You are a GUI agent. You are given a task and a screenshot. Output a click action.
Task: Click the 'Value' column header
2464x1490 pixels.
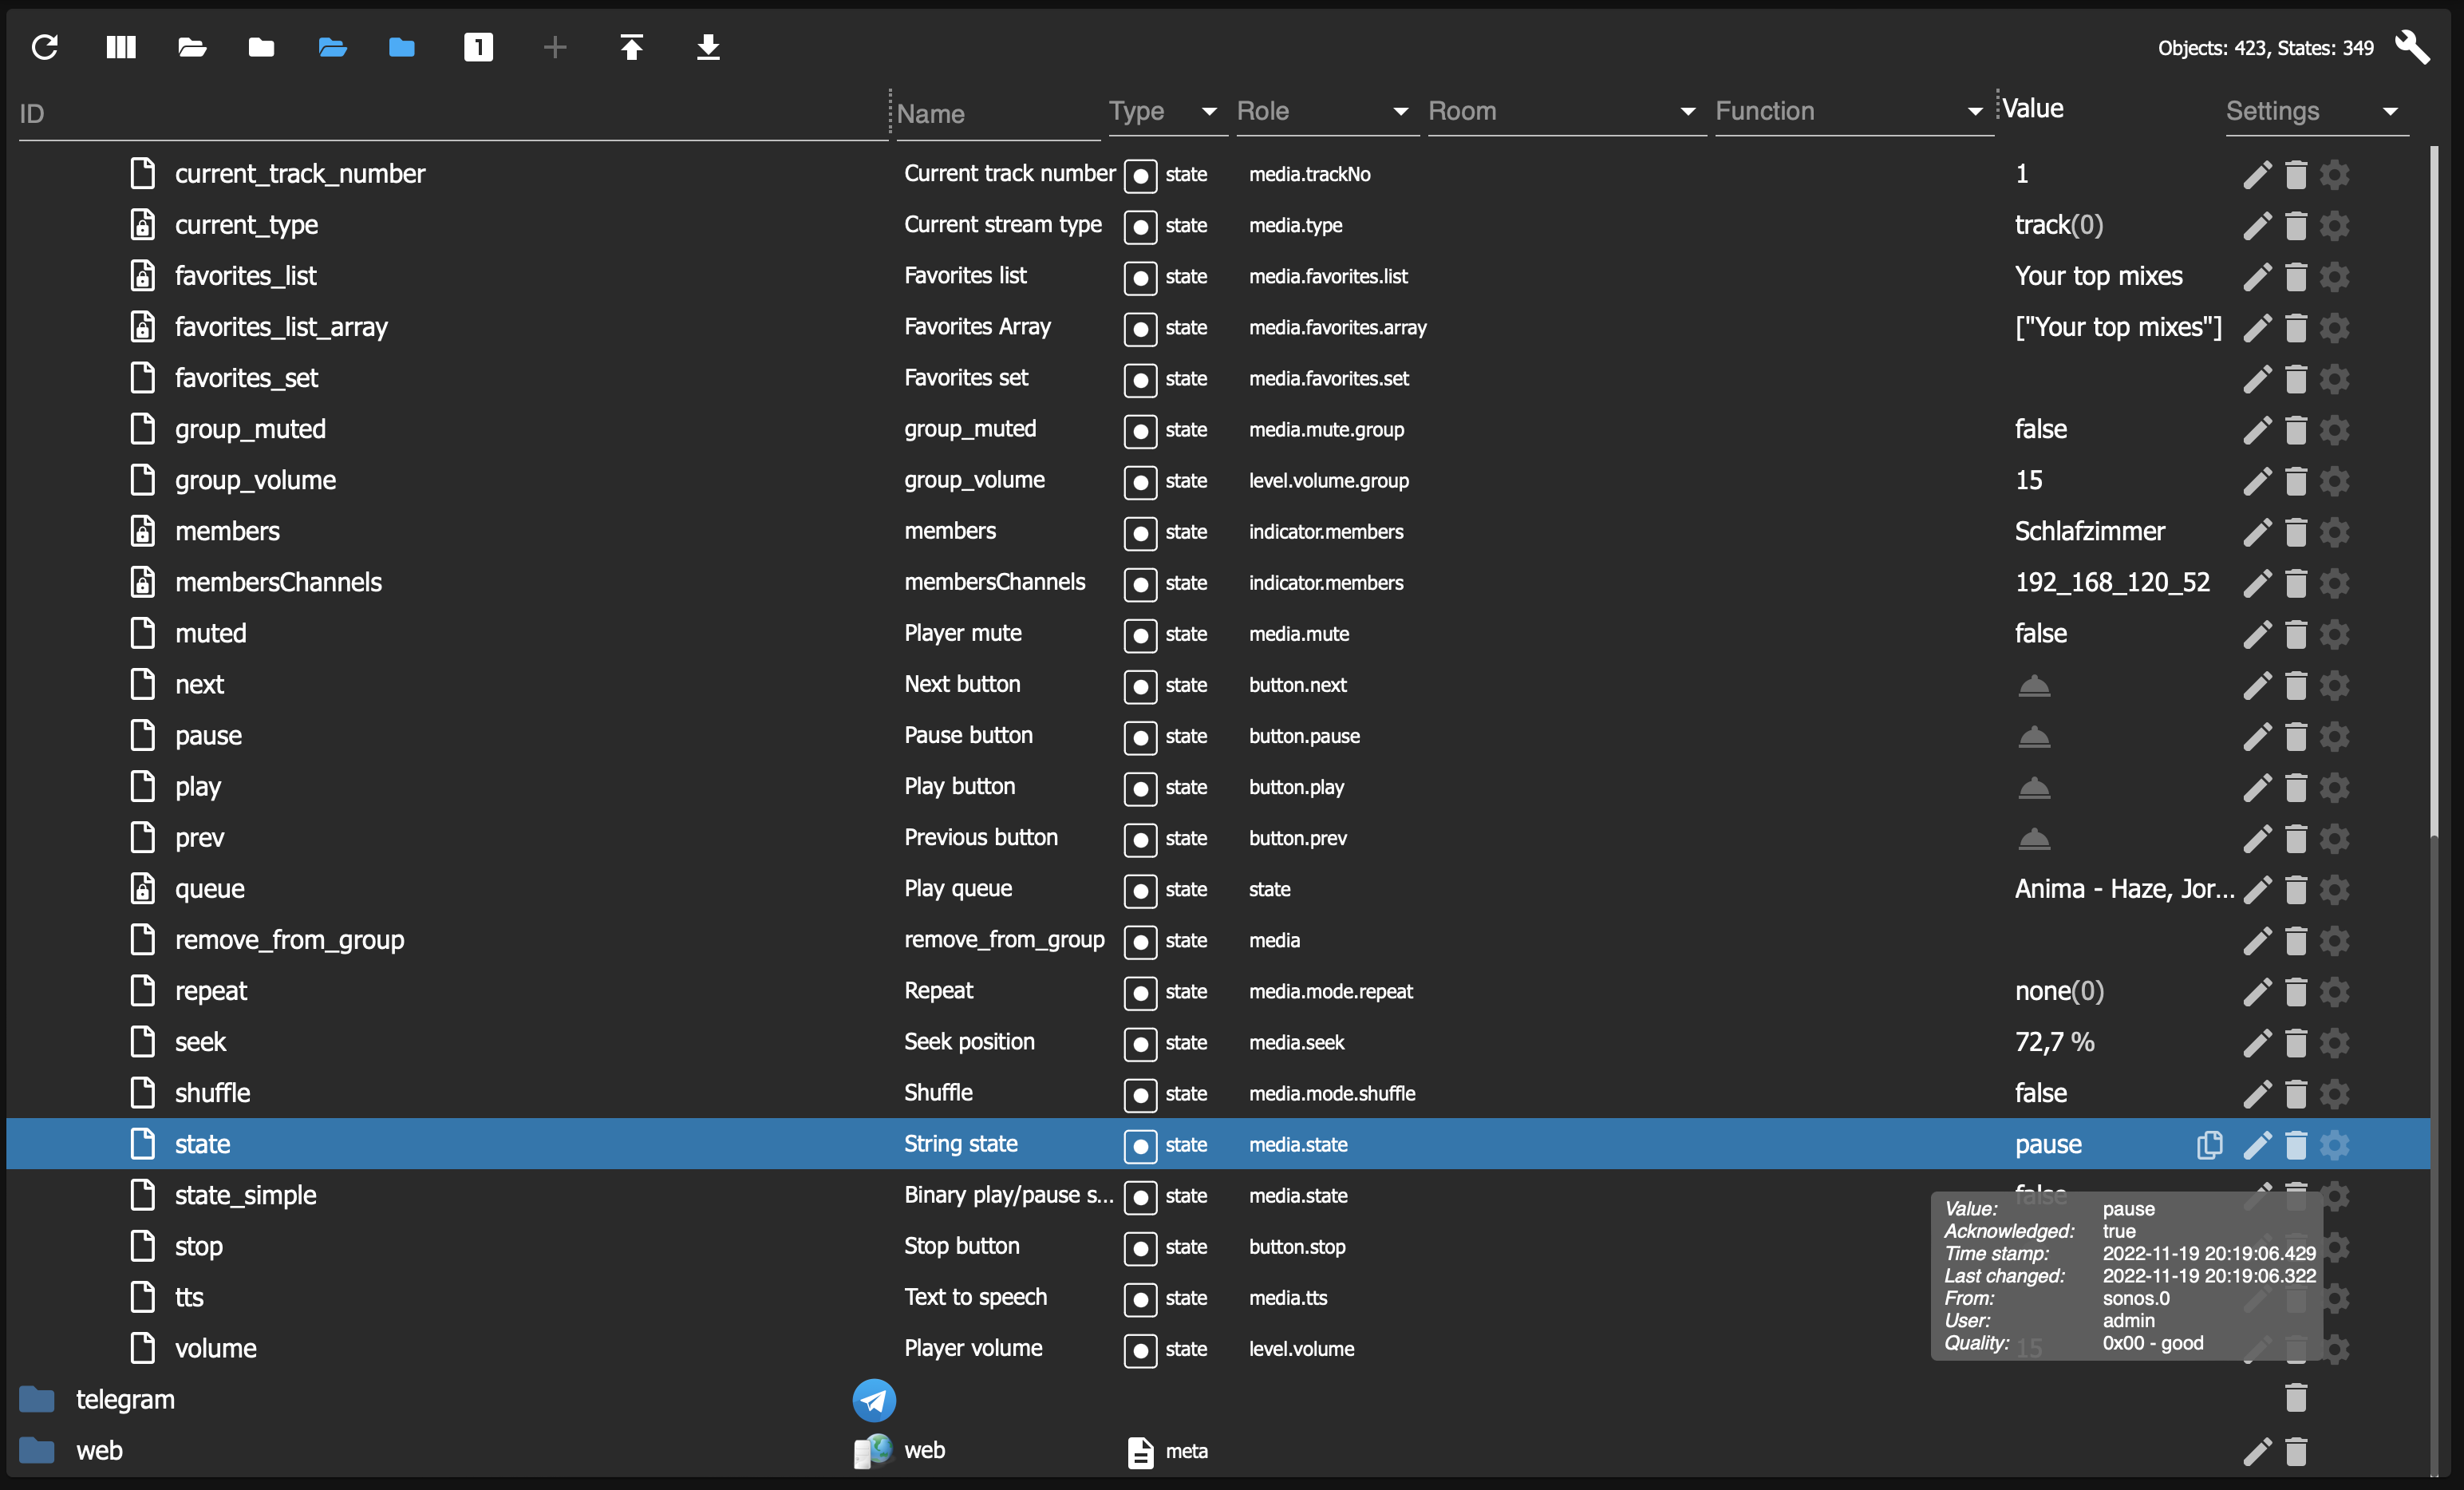2033,108
